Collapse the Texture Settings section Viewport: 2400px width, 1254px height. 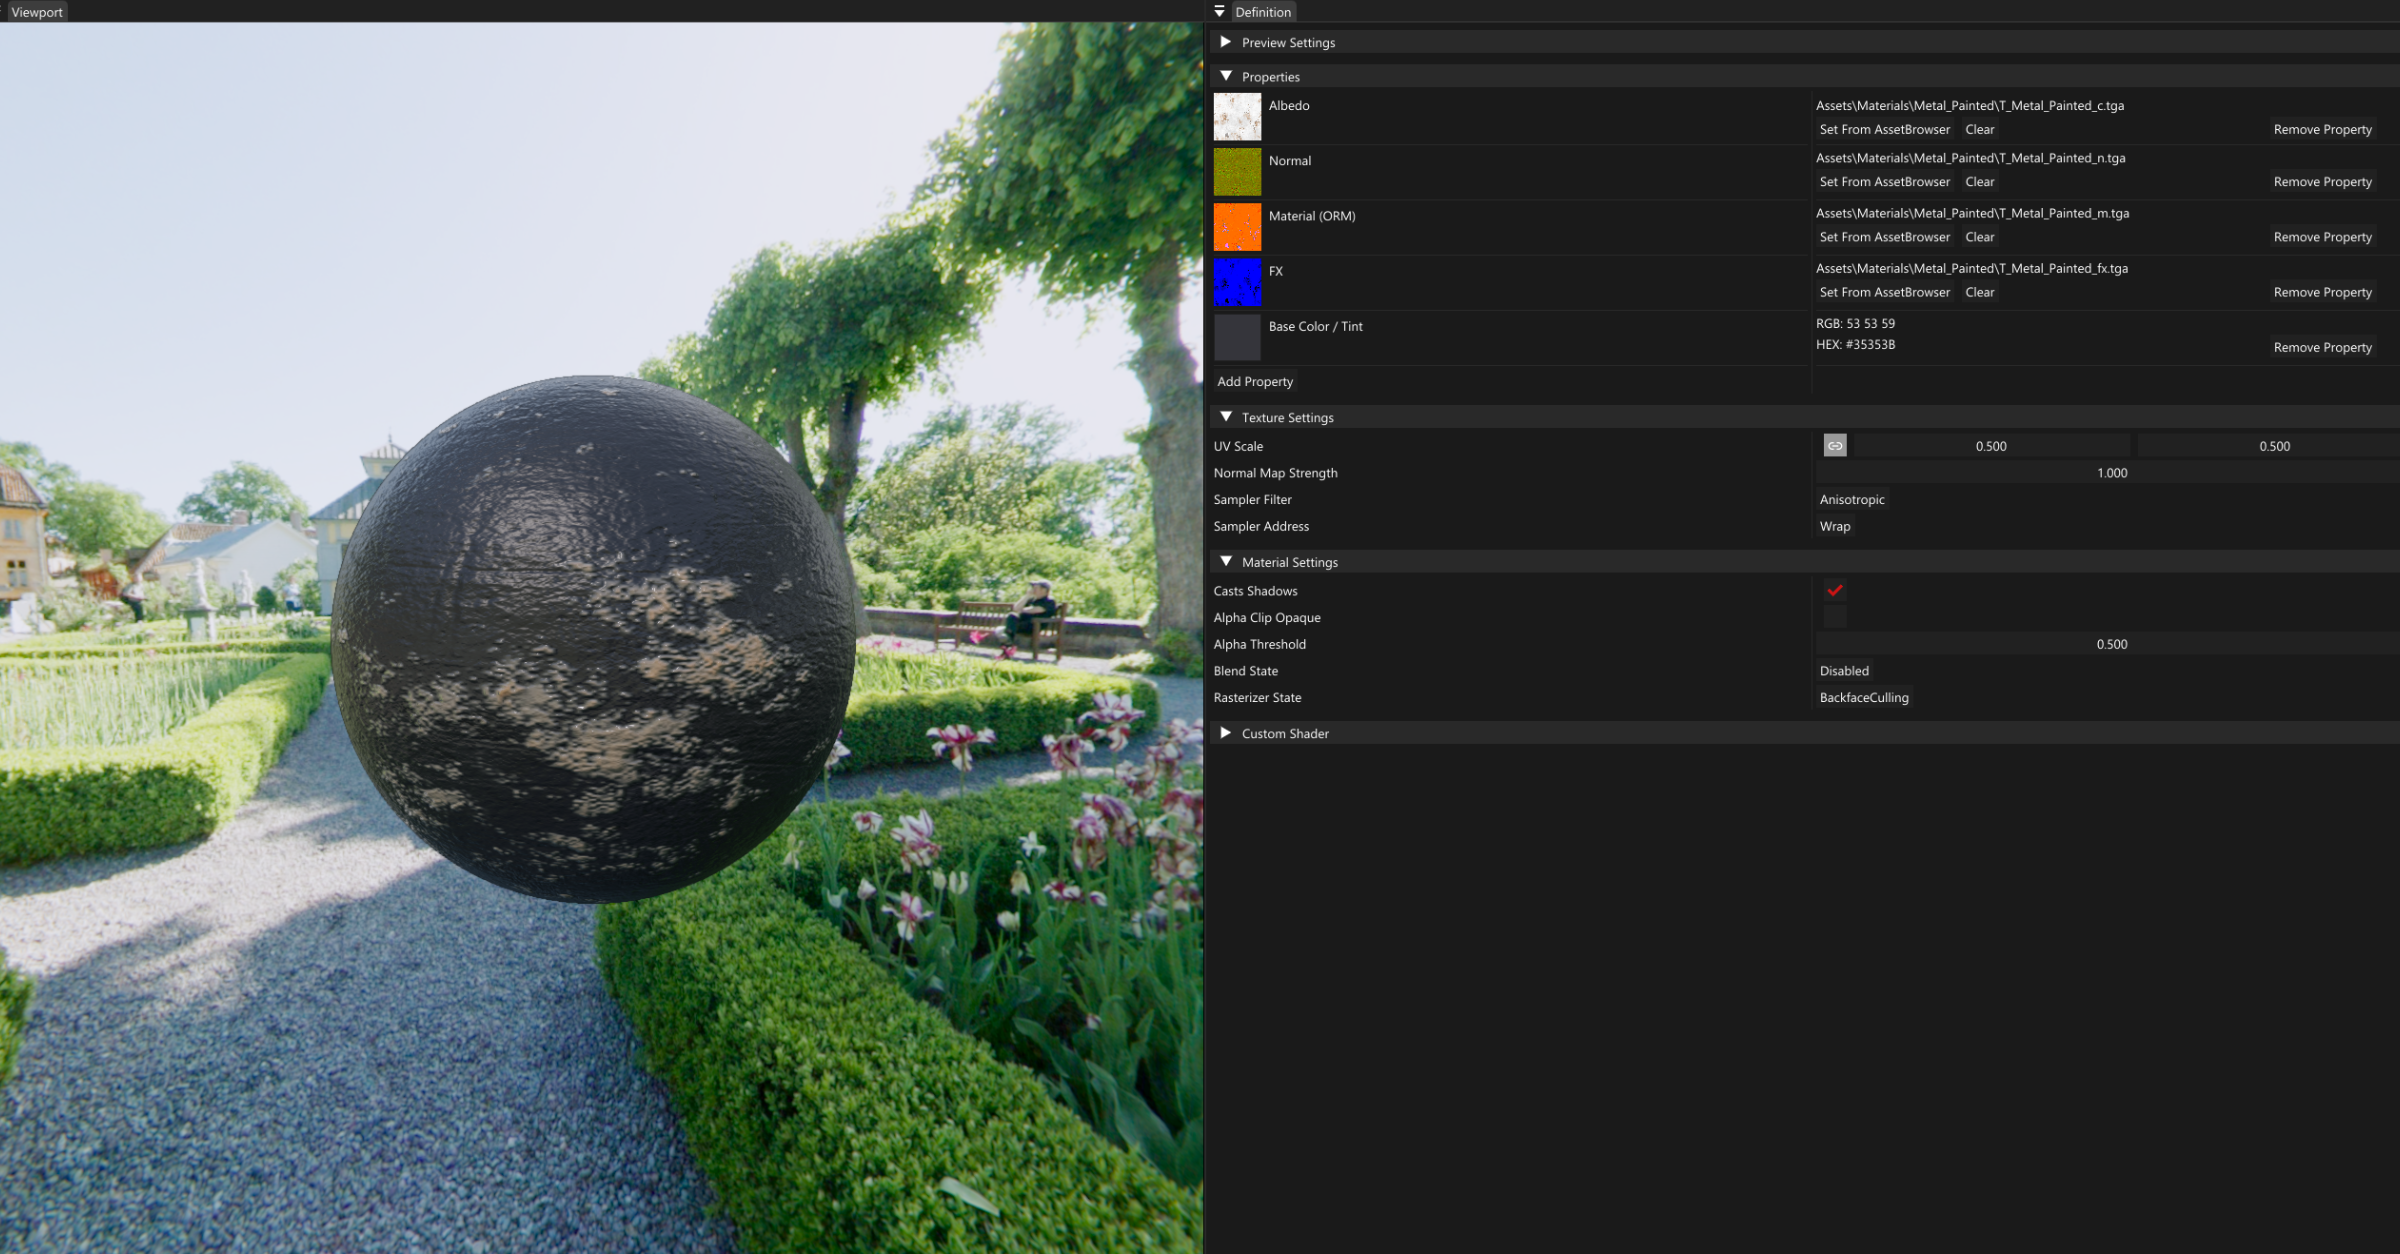tap(1225, 417)
